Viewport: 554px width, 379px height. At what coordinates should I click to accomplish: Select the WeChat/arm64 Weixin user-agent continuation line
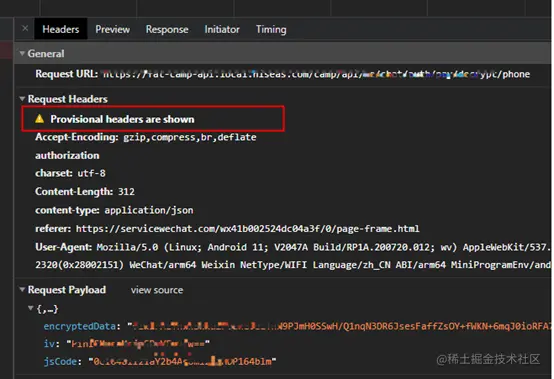(293, 265)
